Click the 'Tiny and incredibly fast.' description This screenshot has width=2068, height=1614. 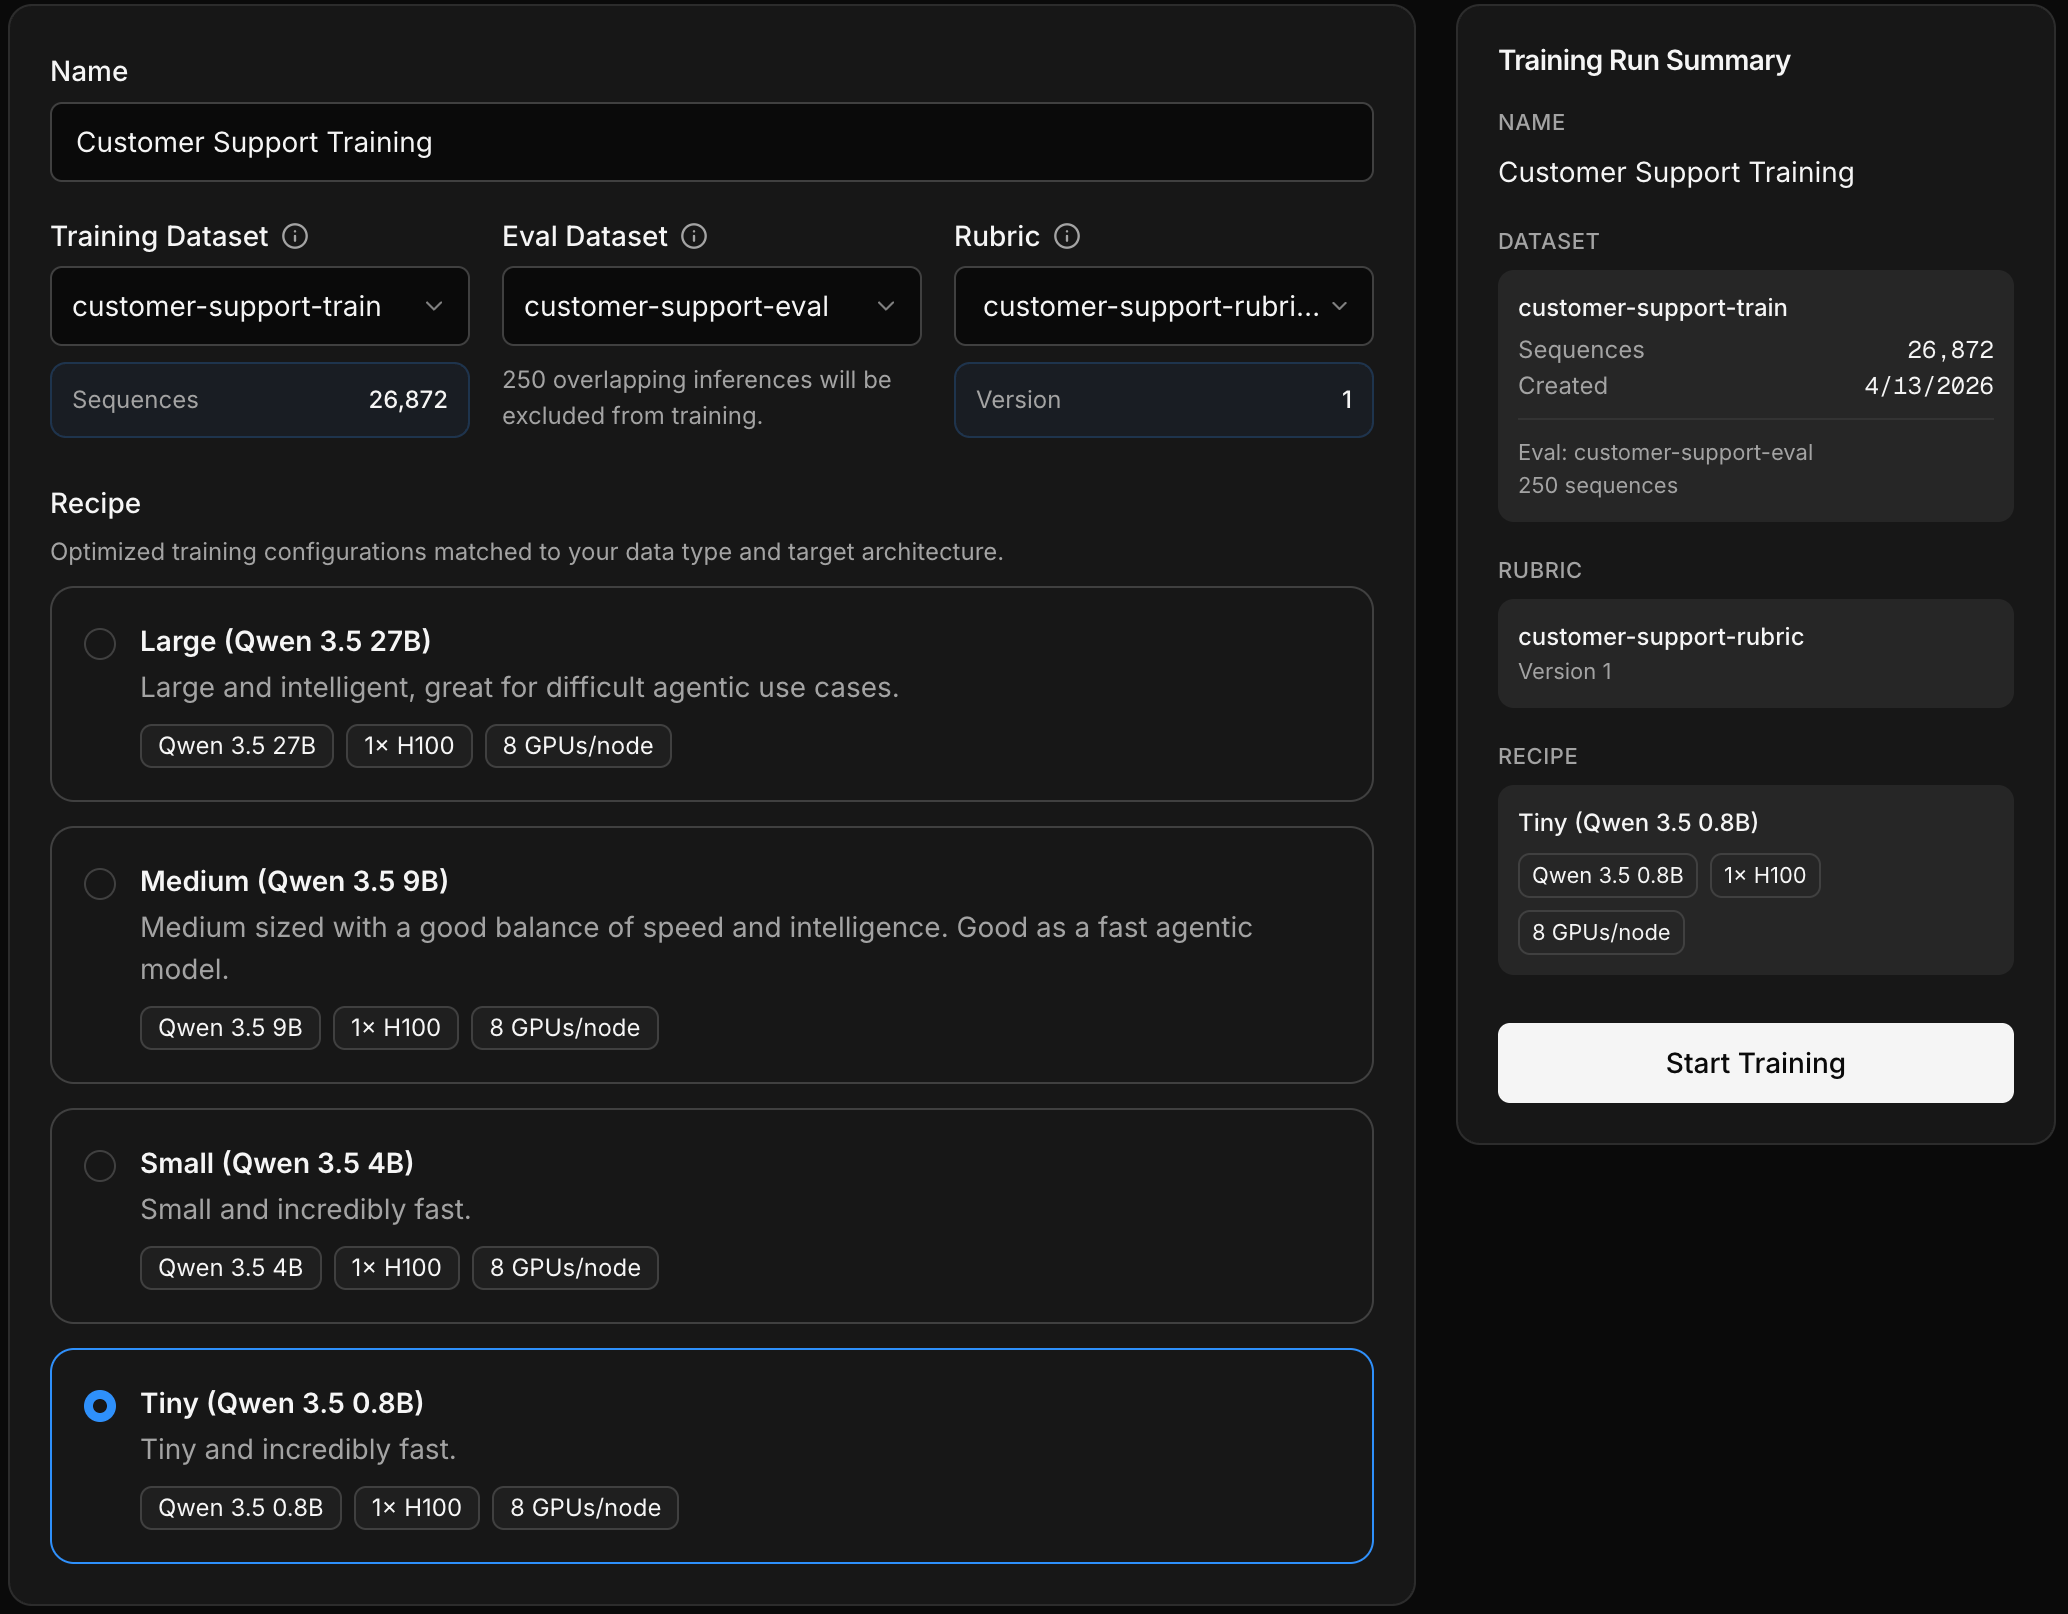[298, 1449]
